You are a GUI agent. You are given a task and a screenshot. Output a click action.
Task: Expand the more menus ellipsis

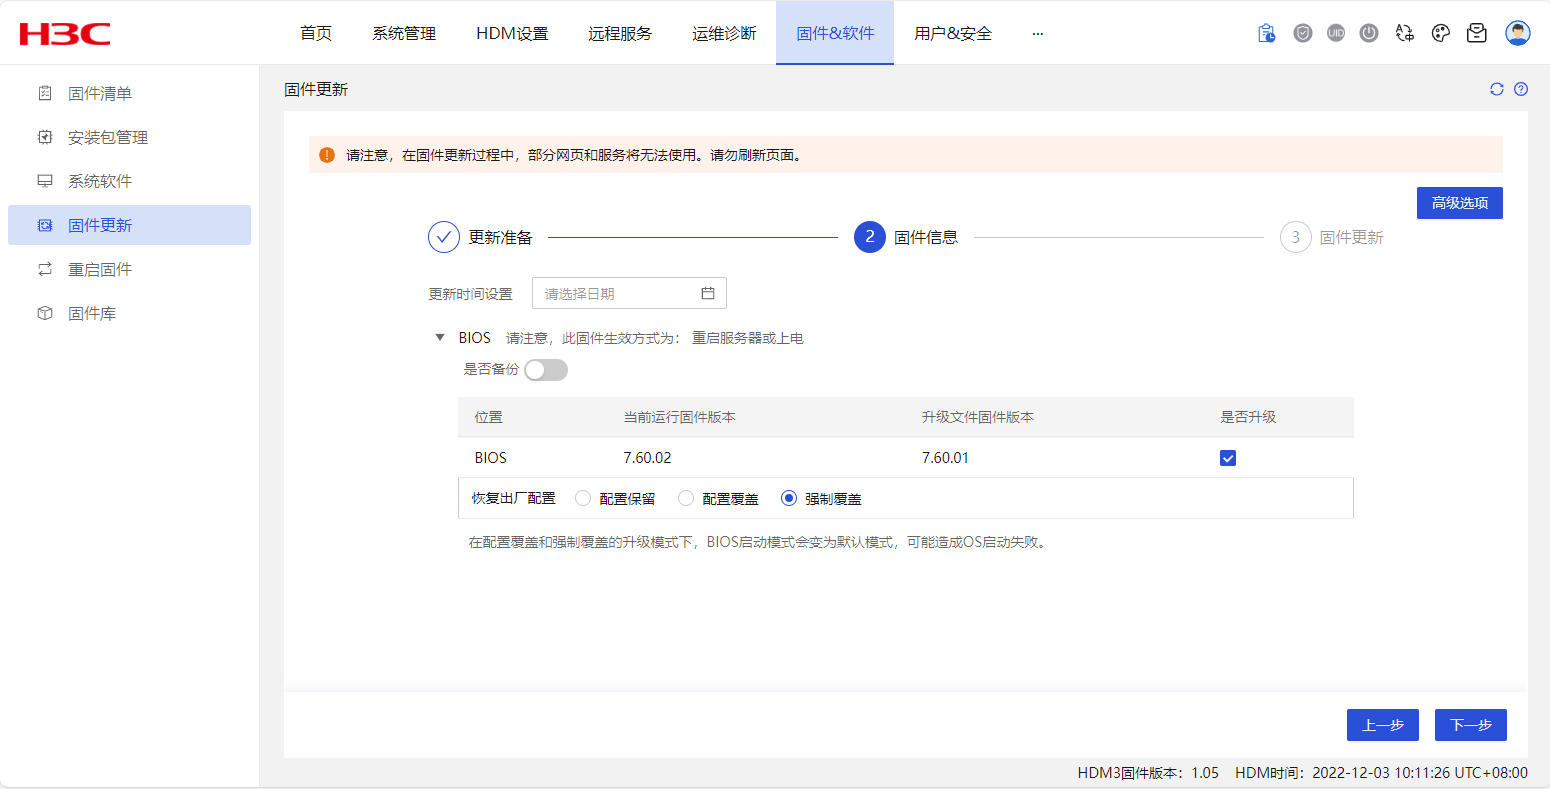(1038, 33)
